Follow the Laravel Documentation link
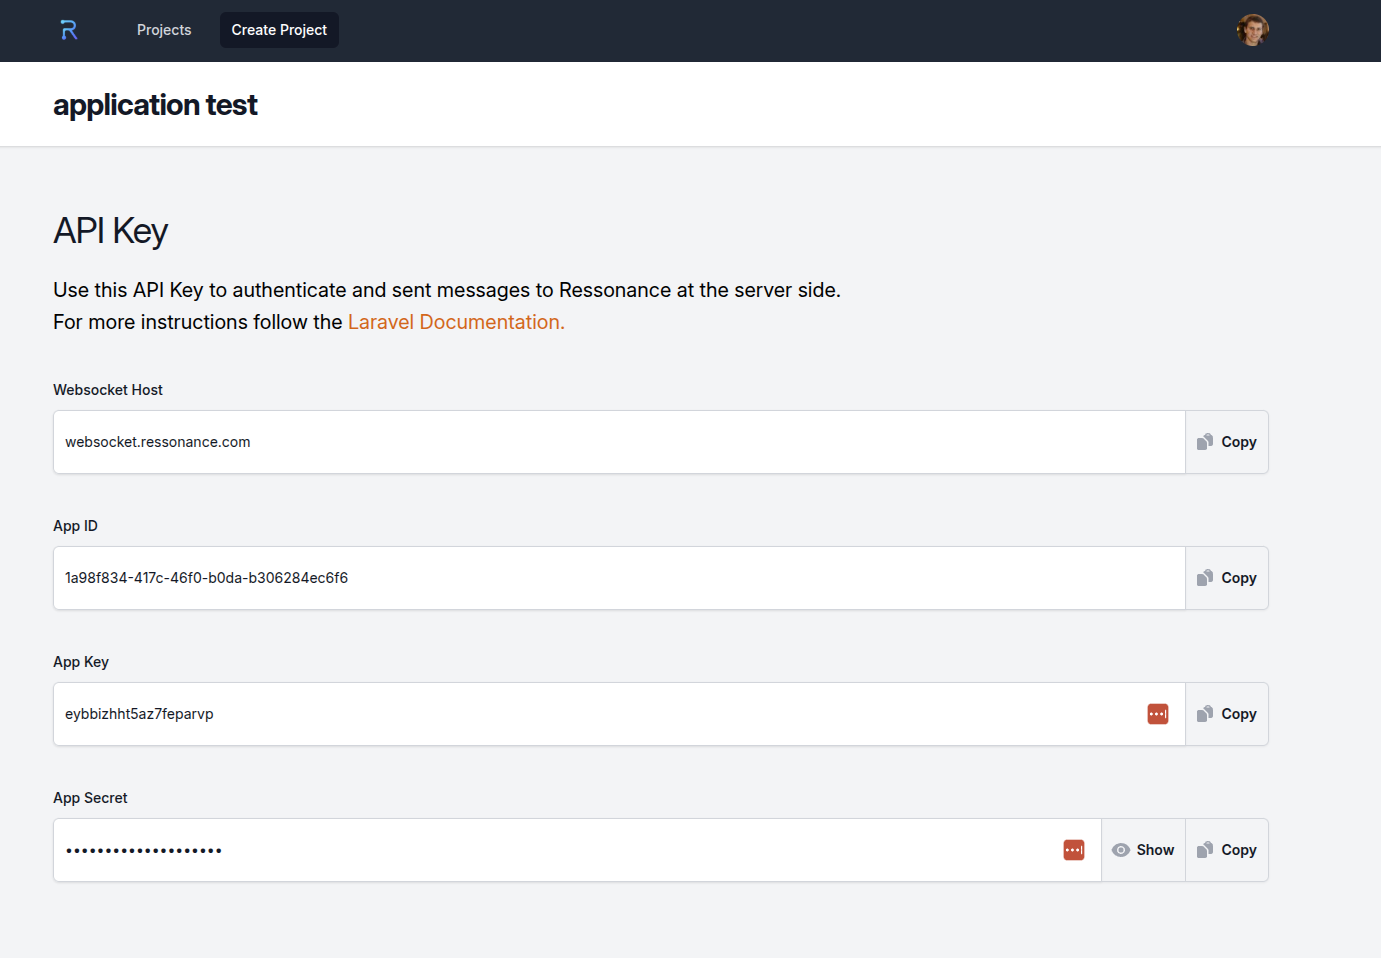Viewport: 1381px width, 958px height. [456, 322]
